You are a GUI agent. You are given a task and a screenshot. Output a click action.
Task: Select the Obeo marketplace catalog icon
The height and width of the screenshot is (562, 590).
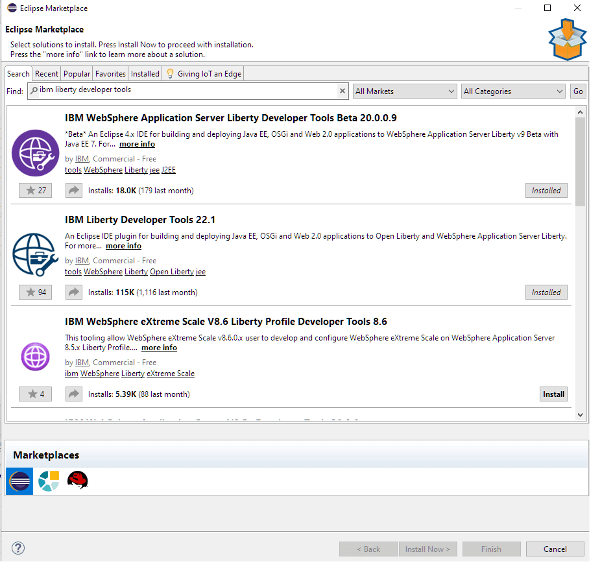click(49, 481)
